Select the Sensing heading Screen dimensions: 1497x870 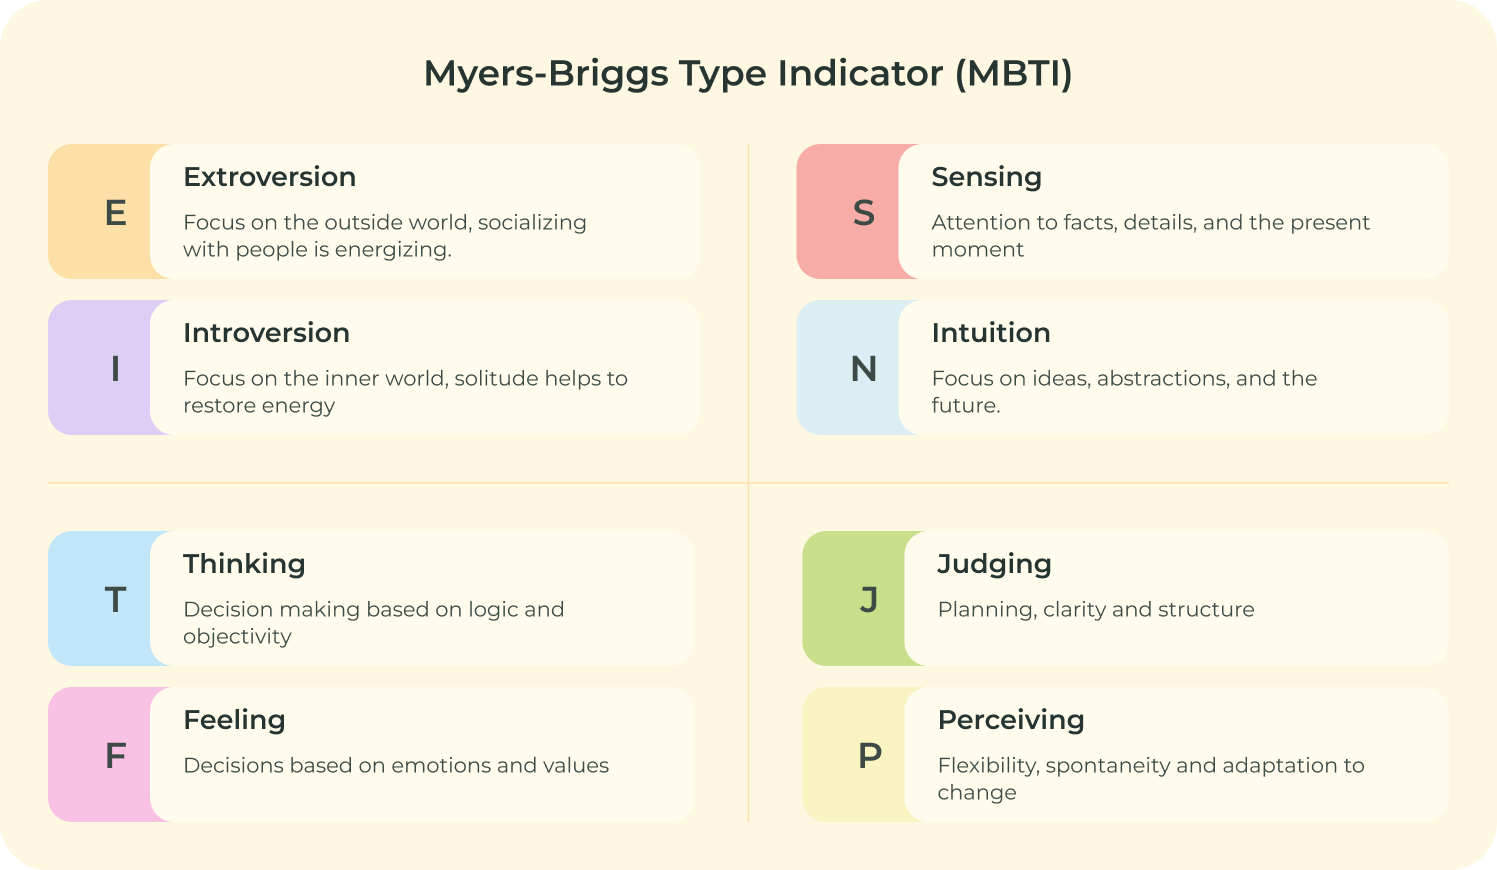click(987, 178)
